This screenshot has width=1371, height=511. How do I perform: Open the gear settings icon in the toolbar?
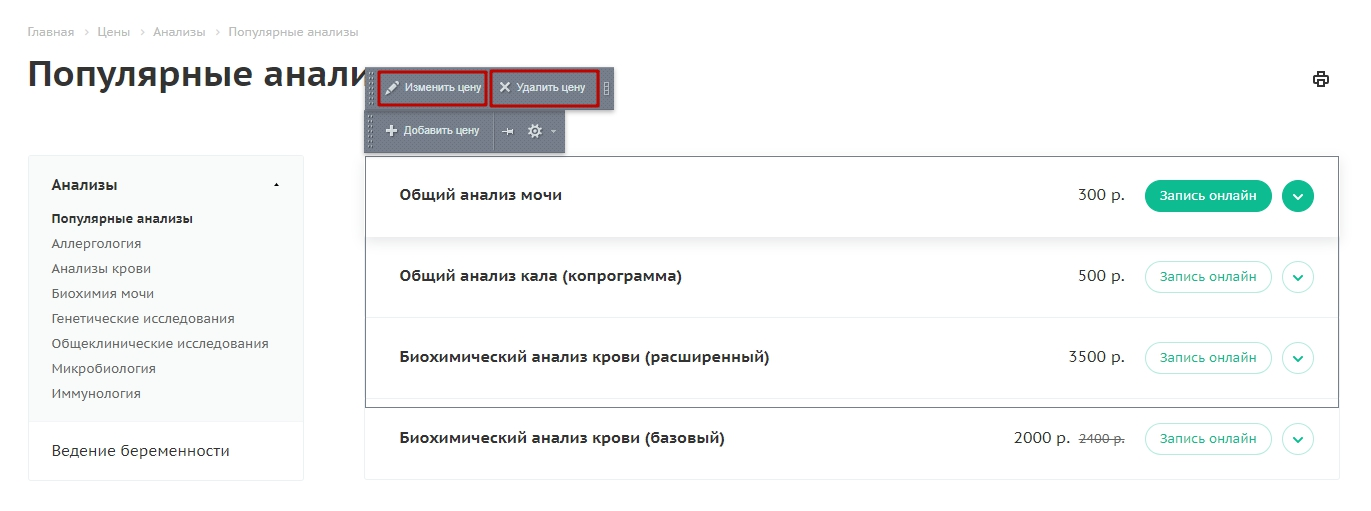point(535,131)
